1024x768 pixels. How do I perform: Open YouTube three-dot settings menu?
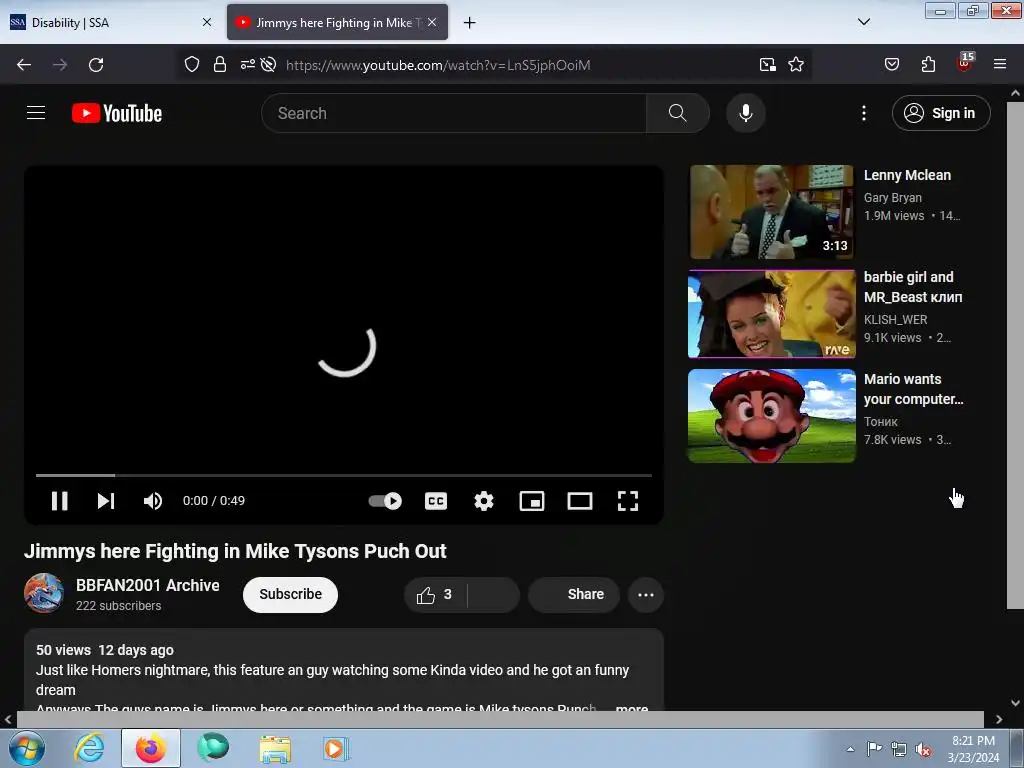pos(863,113)
